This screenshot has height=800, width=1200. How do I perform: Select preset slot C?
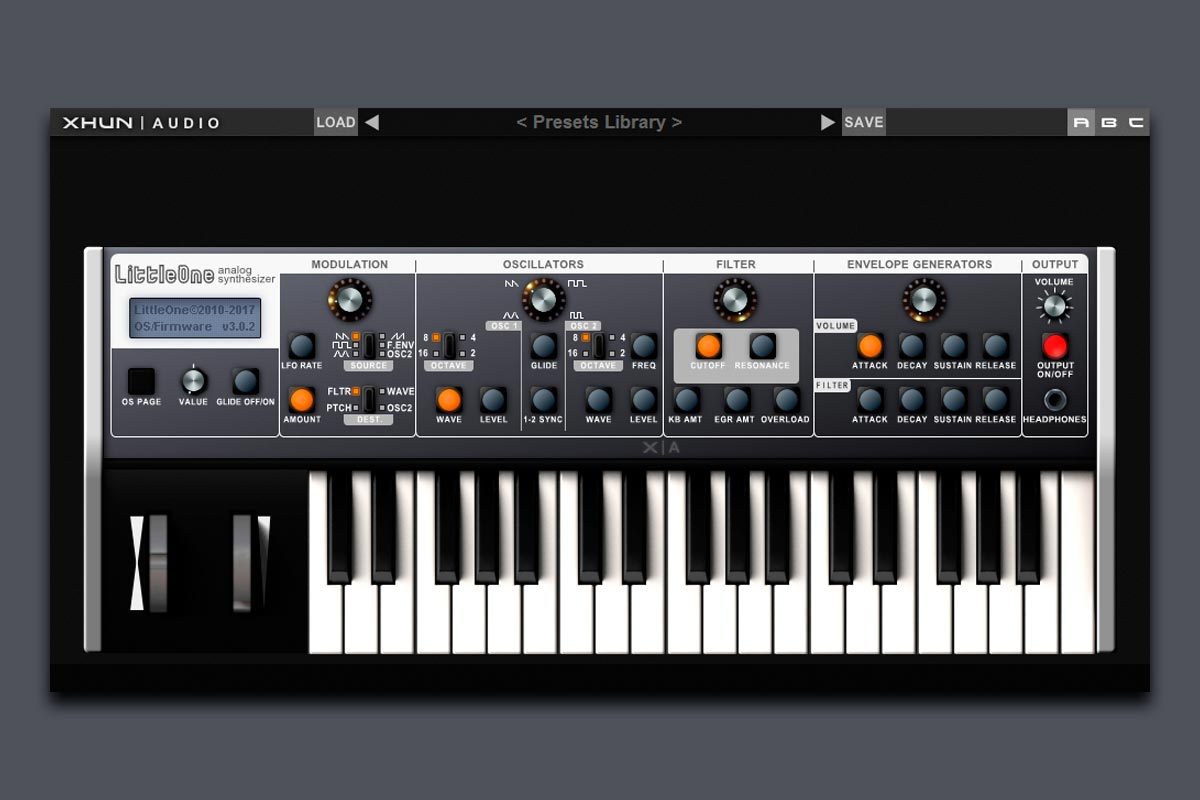1136,123
